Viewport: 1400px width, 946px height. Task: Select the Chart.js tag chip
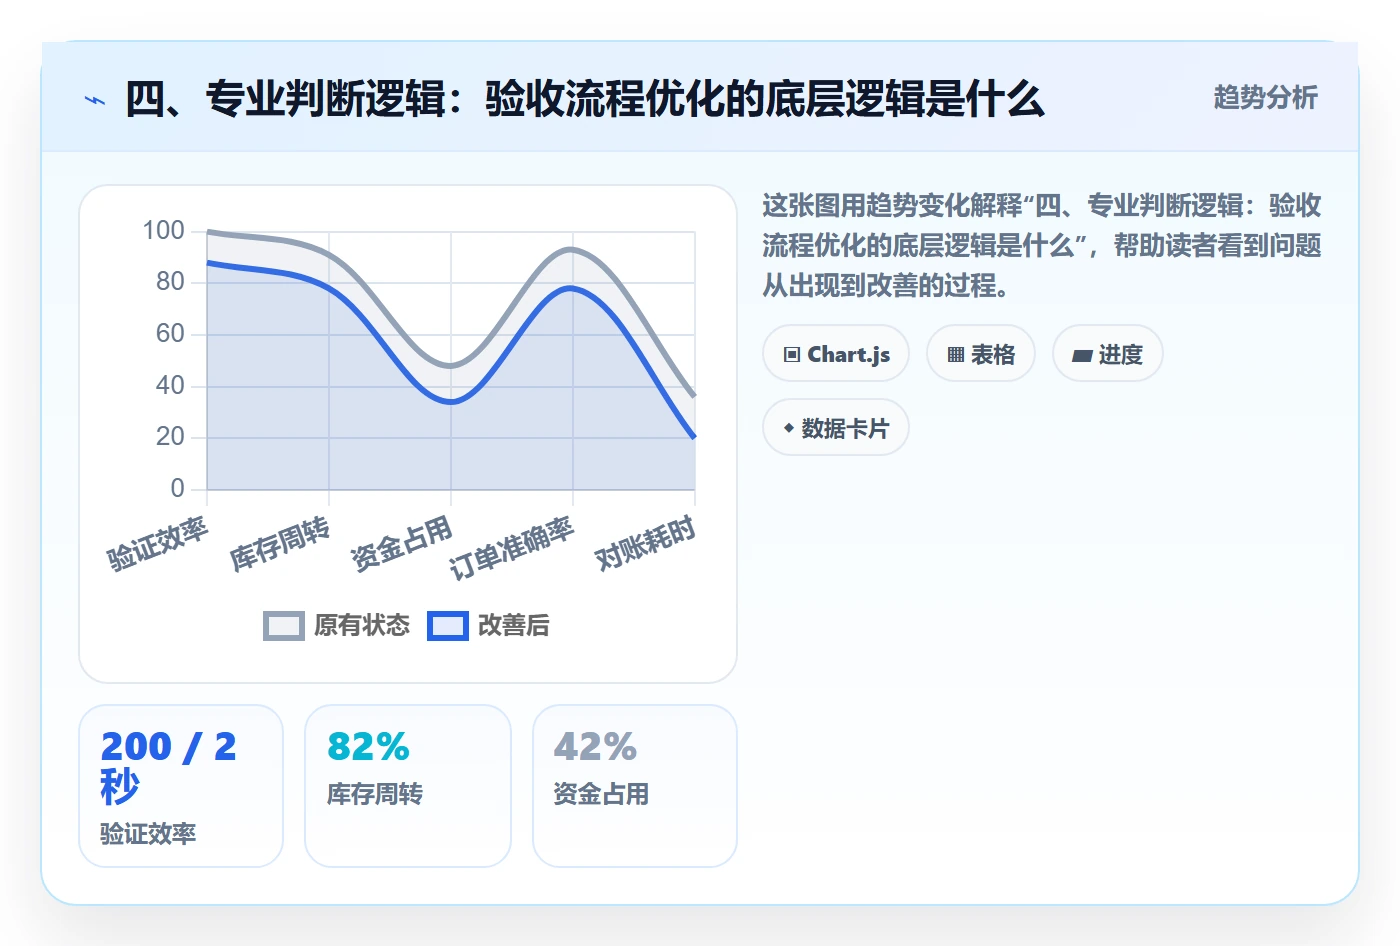836,354
